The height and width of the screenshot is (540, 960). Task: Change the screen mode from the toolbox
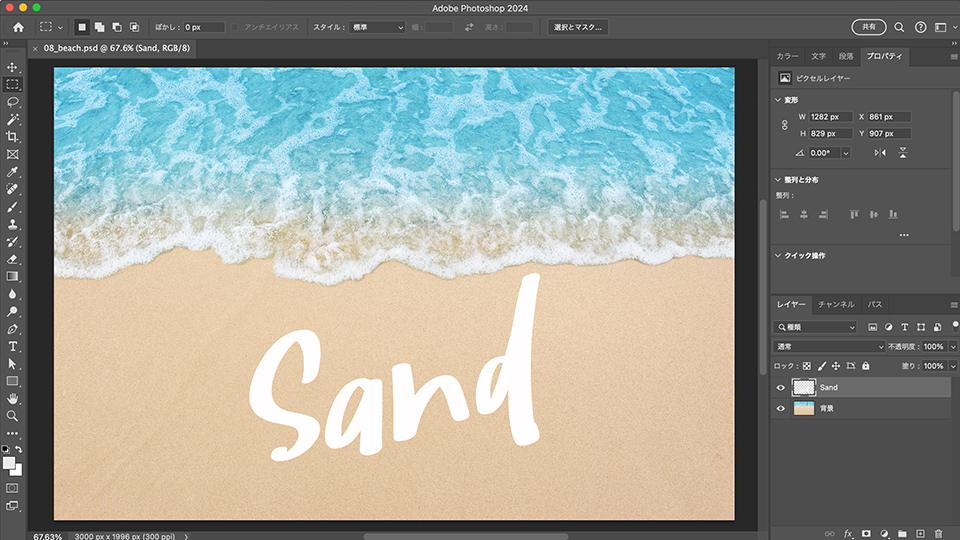coord(12,506)
